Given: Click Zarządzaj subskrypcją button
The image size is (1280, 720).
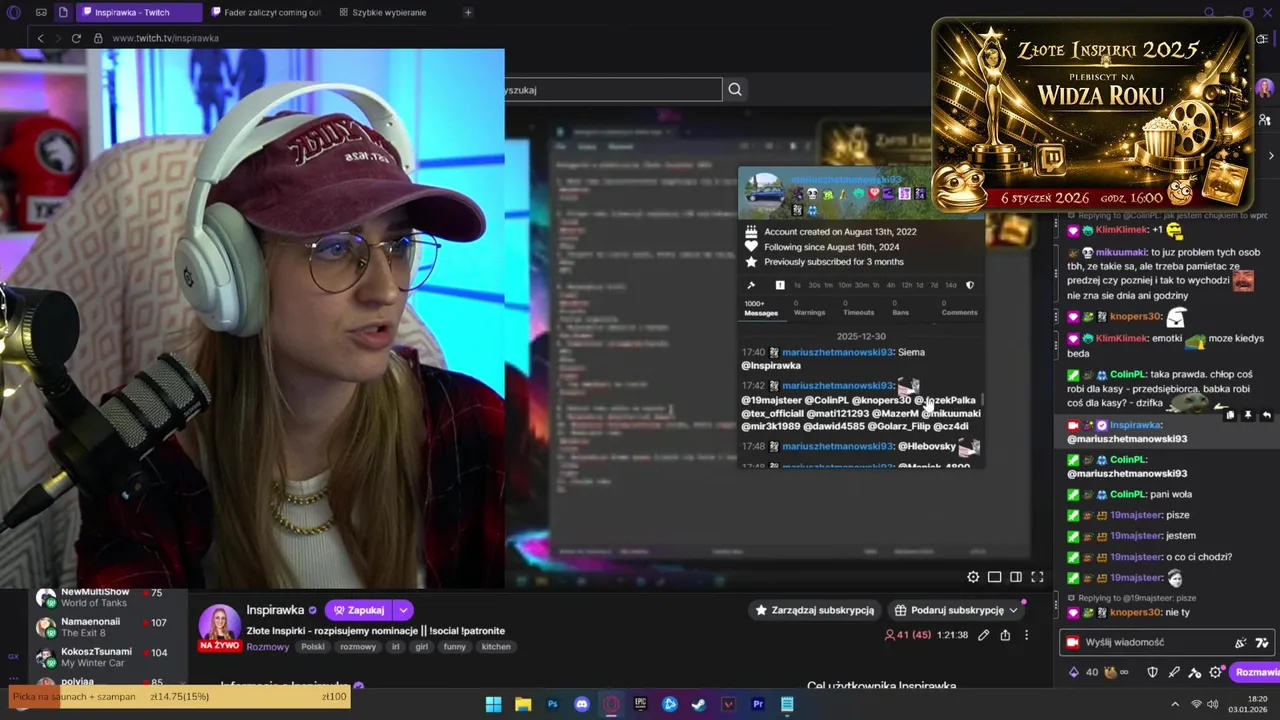Looking at the screenshot, I should pos(815,610).
